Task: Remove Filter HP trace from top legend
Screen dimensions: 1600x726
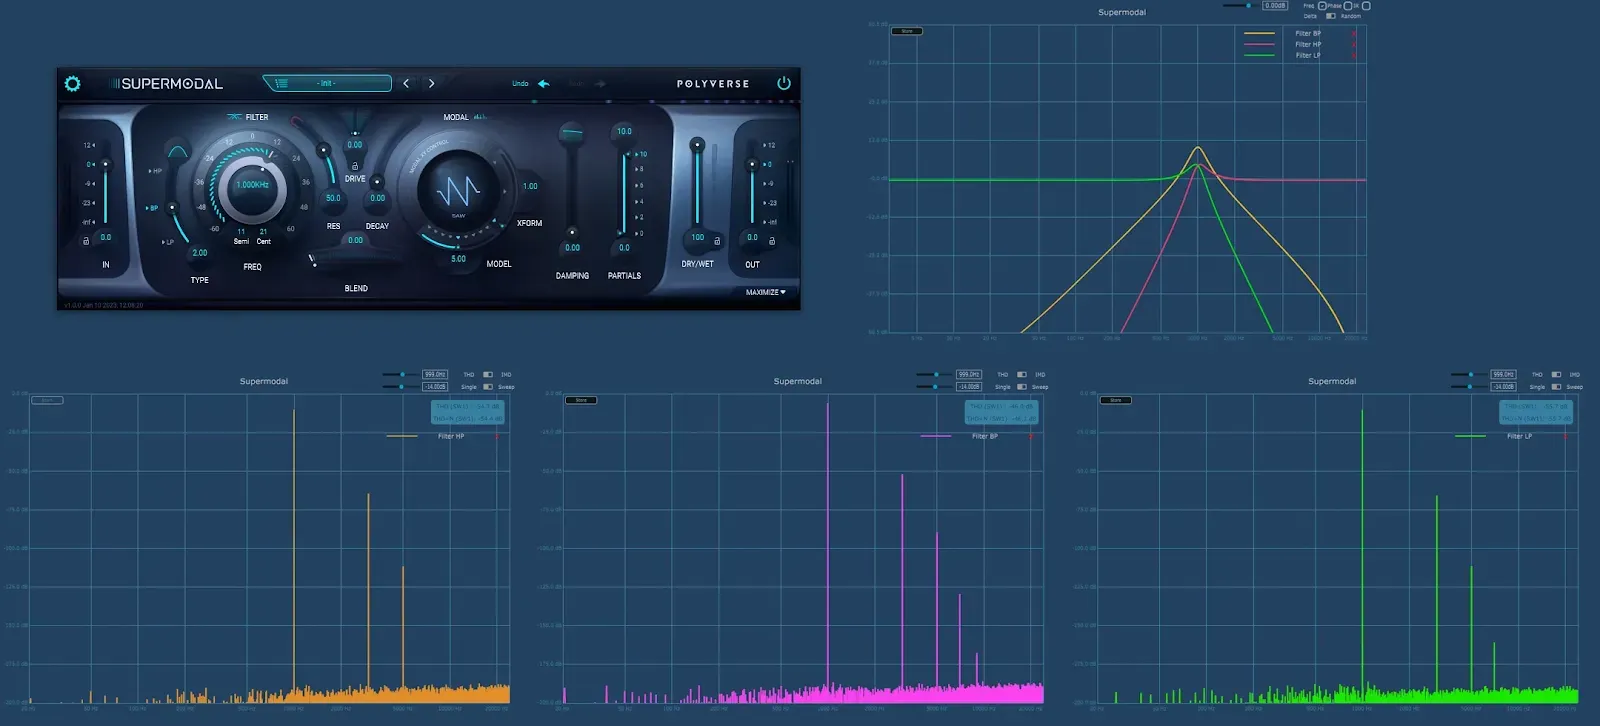Action: tap(1354, 45)
